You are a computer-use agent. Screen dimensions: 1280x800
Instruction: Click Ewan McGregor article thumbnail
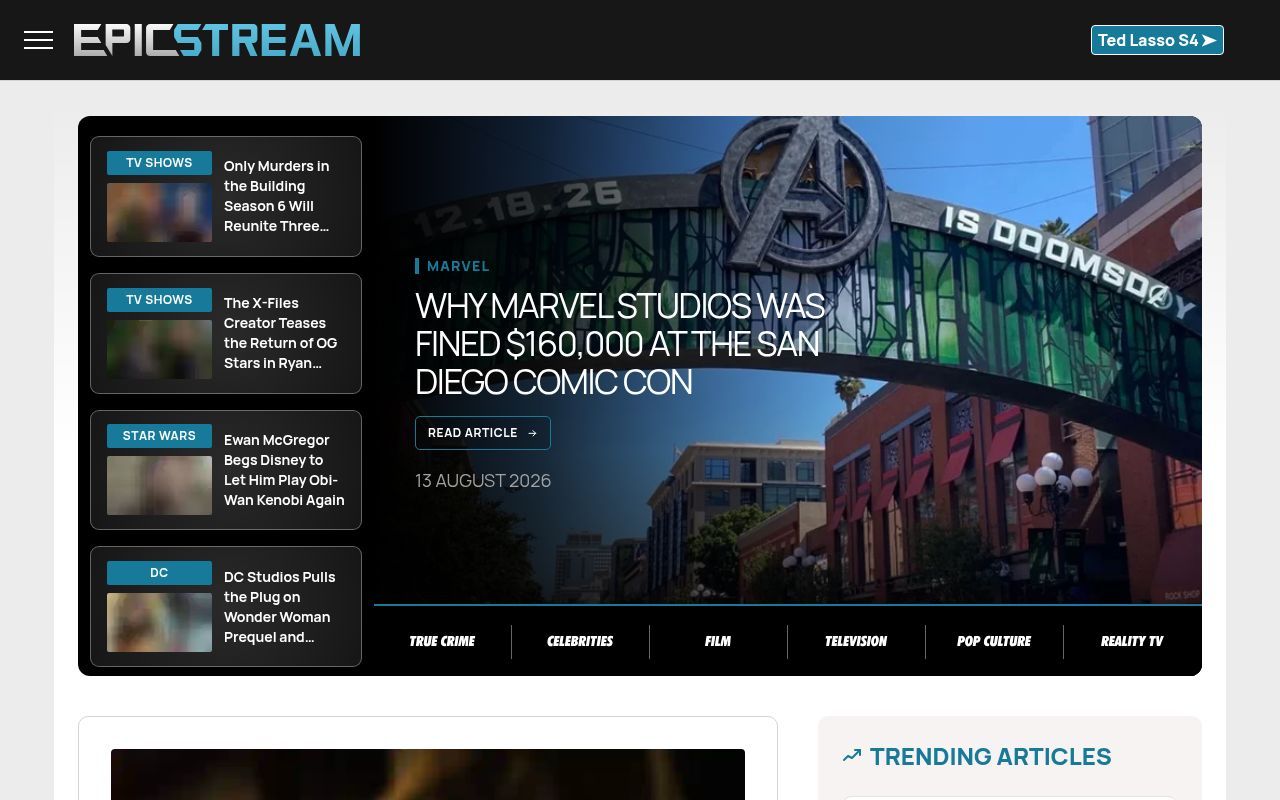[x=159, y=486]
